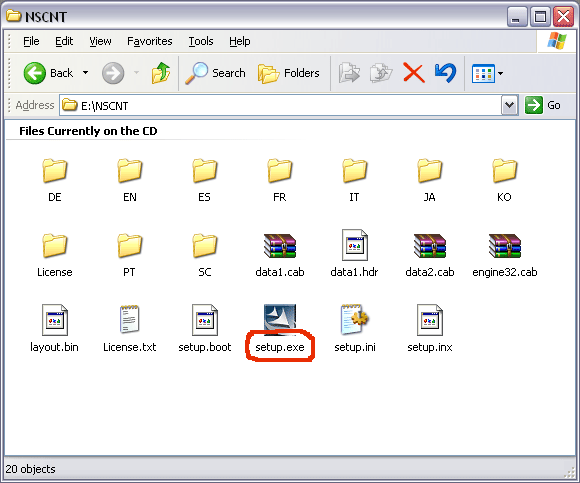
Task: Select the DE folder icon
Action: [54, 170]
